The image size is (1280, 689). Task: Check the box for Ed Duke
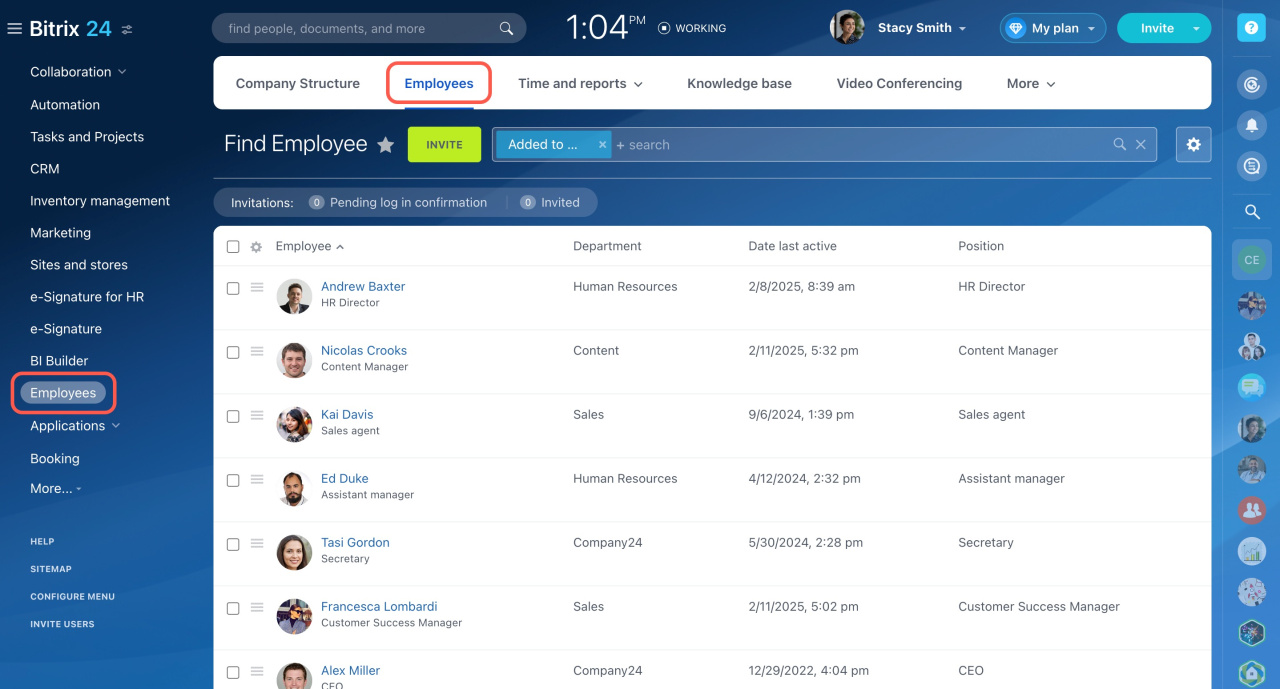pyautogui.click(x=233, y=480)
